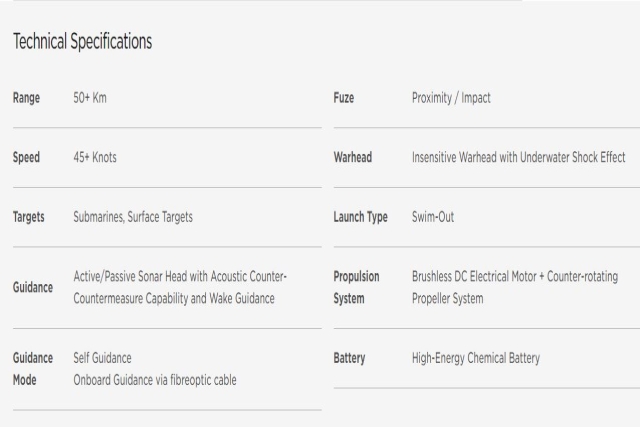This screenshot has height=427, width=640.
Task: Select the Targets label
Action: point(29,217)
